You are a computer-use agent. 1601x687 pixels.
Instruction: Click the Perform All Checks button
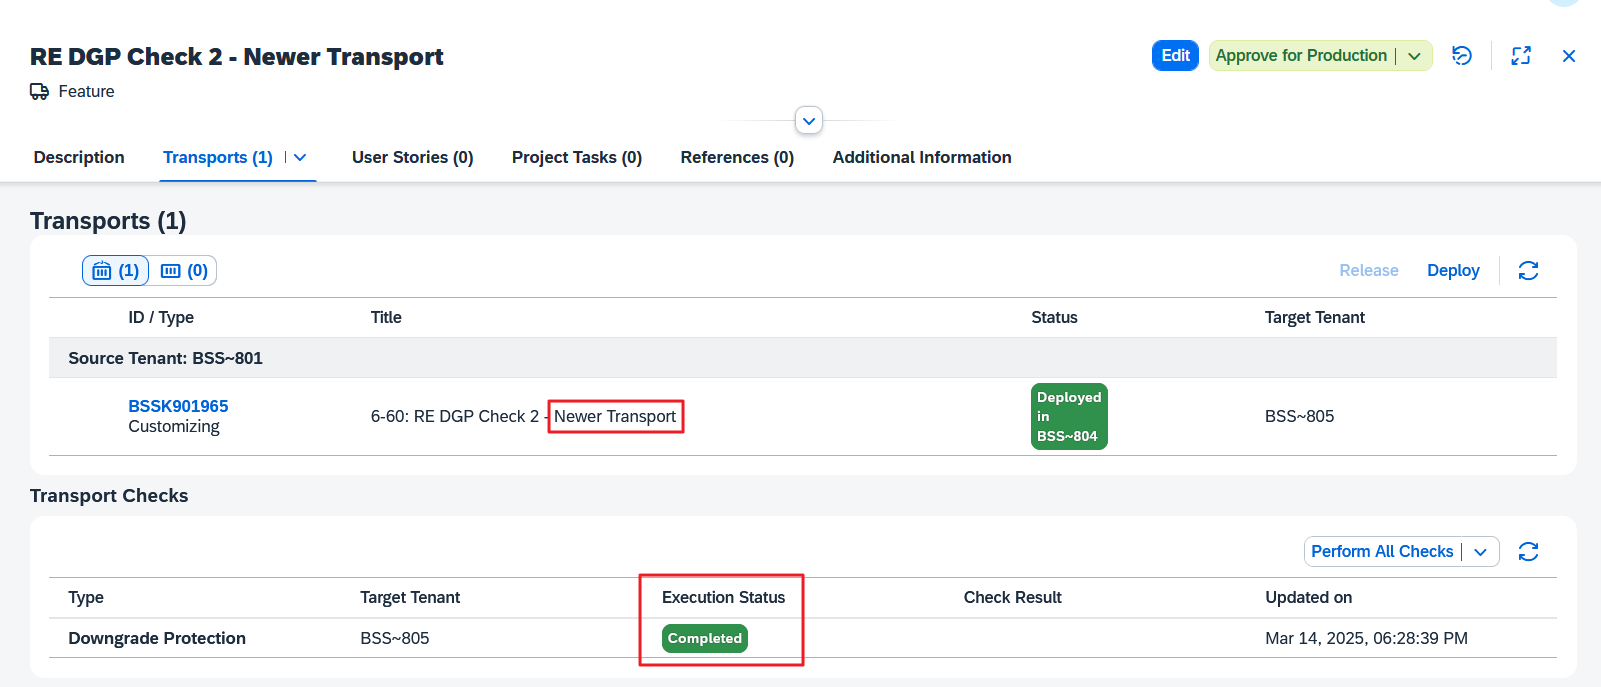point(1381,552)
